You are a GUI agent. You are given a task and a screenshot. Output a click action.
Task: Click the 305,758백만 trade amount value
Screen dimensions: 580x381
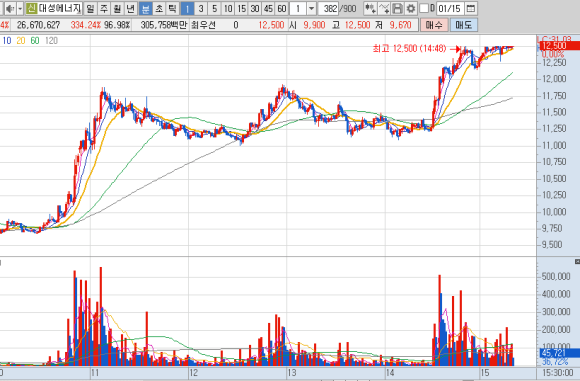pyautogui.click(x=164, y=25)
